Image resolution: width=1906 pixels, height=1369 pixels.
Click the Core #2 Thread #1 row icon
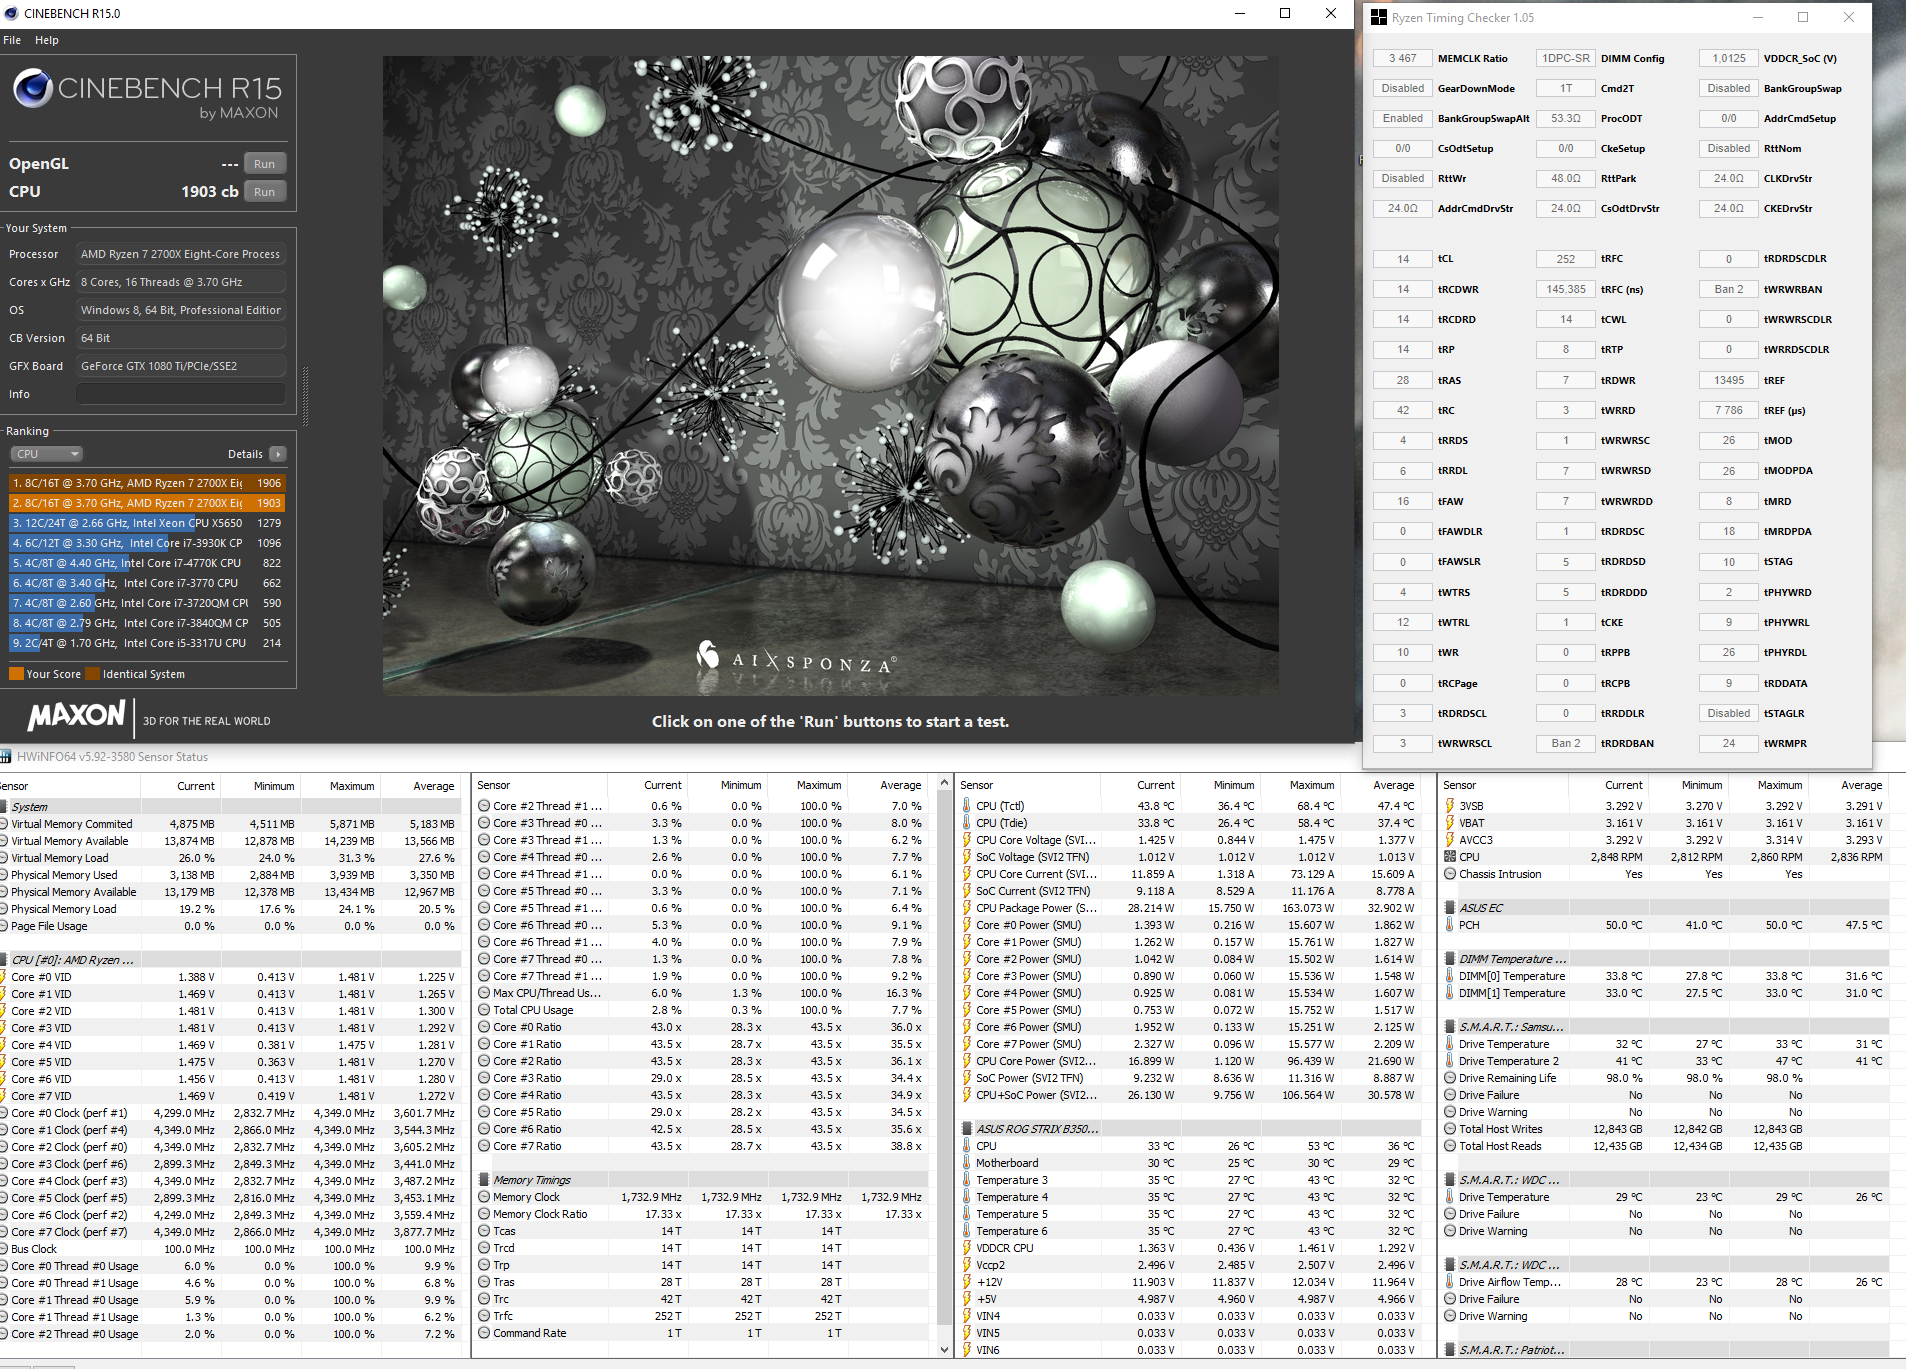(484, 806)
